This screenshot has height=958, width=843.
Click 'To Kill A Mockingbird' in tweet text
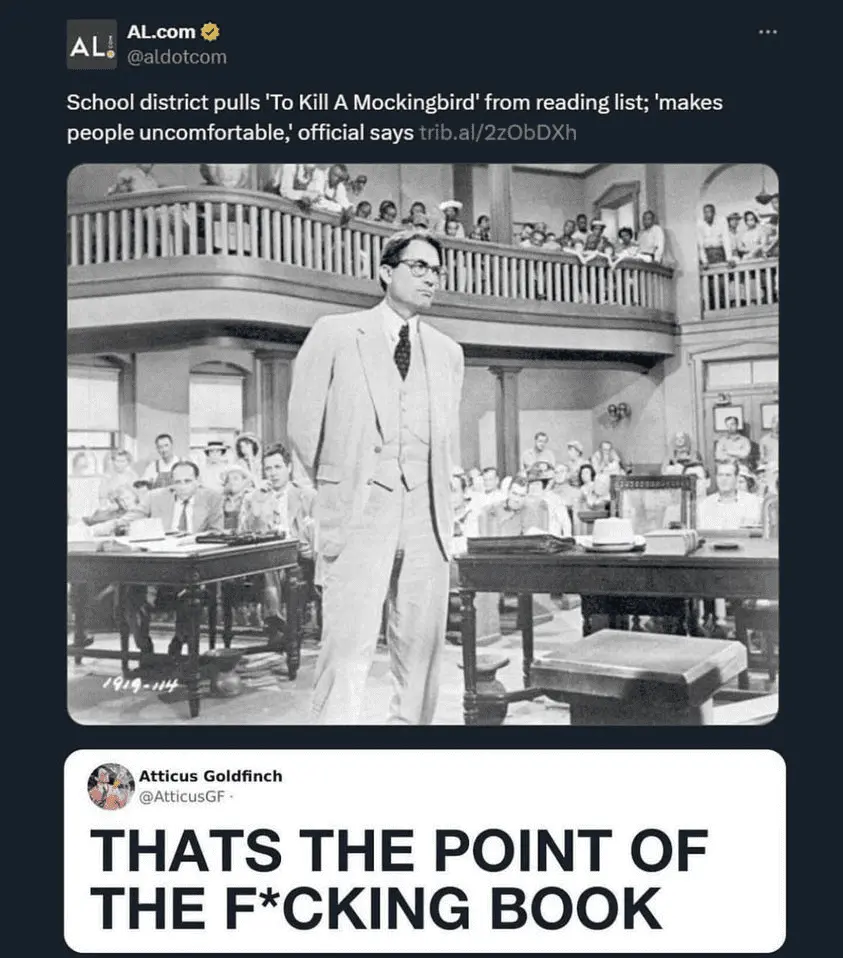(362, 103)
